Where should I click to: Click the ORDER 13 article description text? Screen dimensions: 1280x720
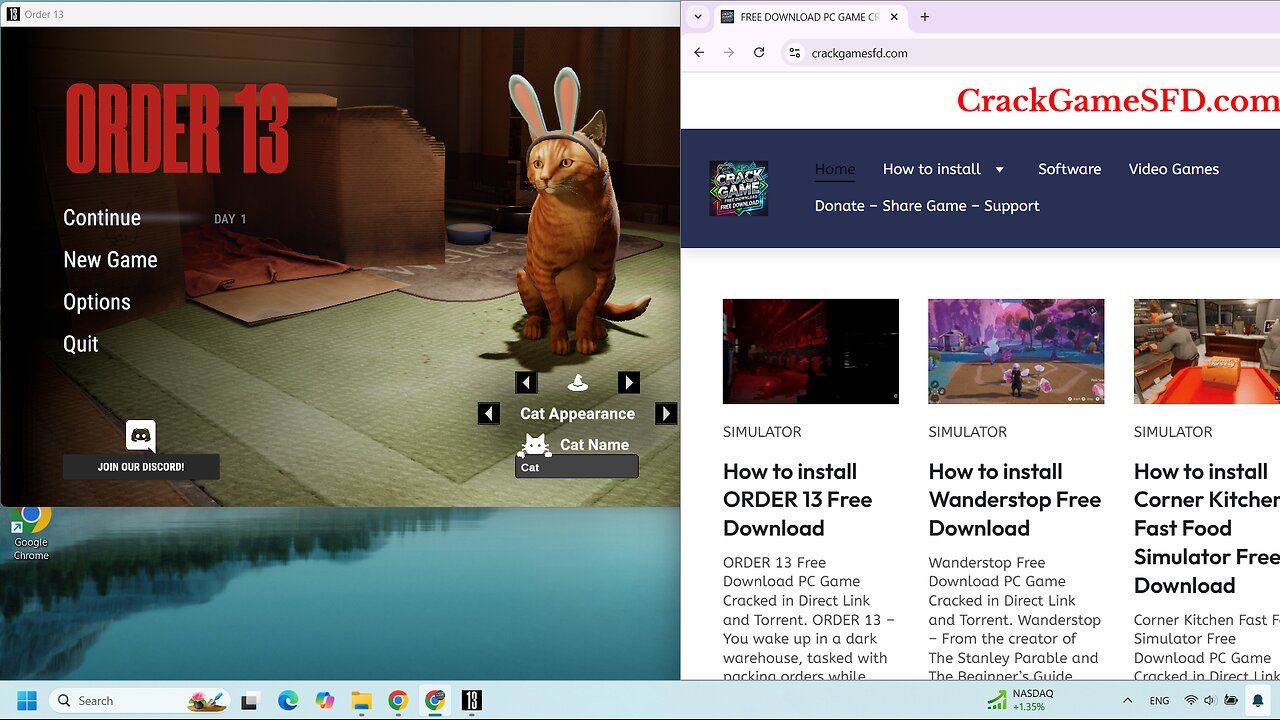click(x=808, y=617)
